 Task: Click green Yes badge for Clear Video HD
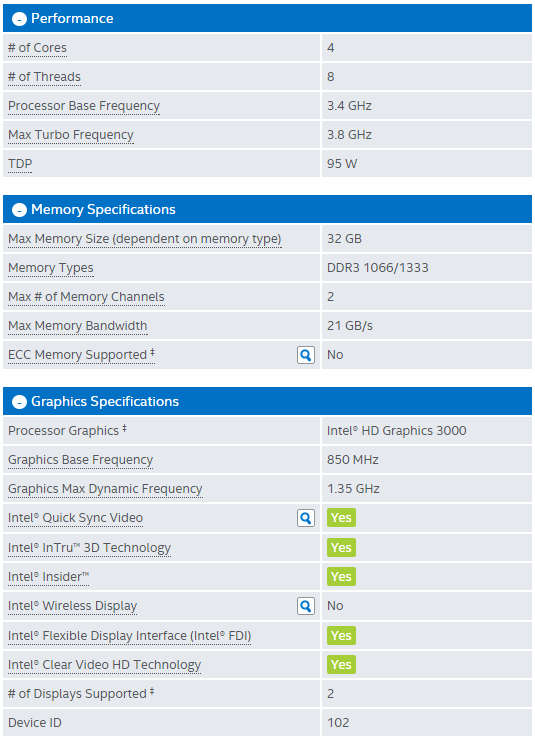tap(341, 664)
